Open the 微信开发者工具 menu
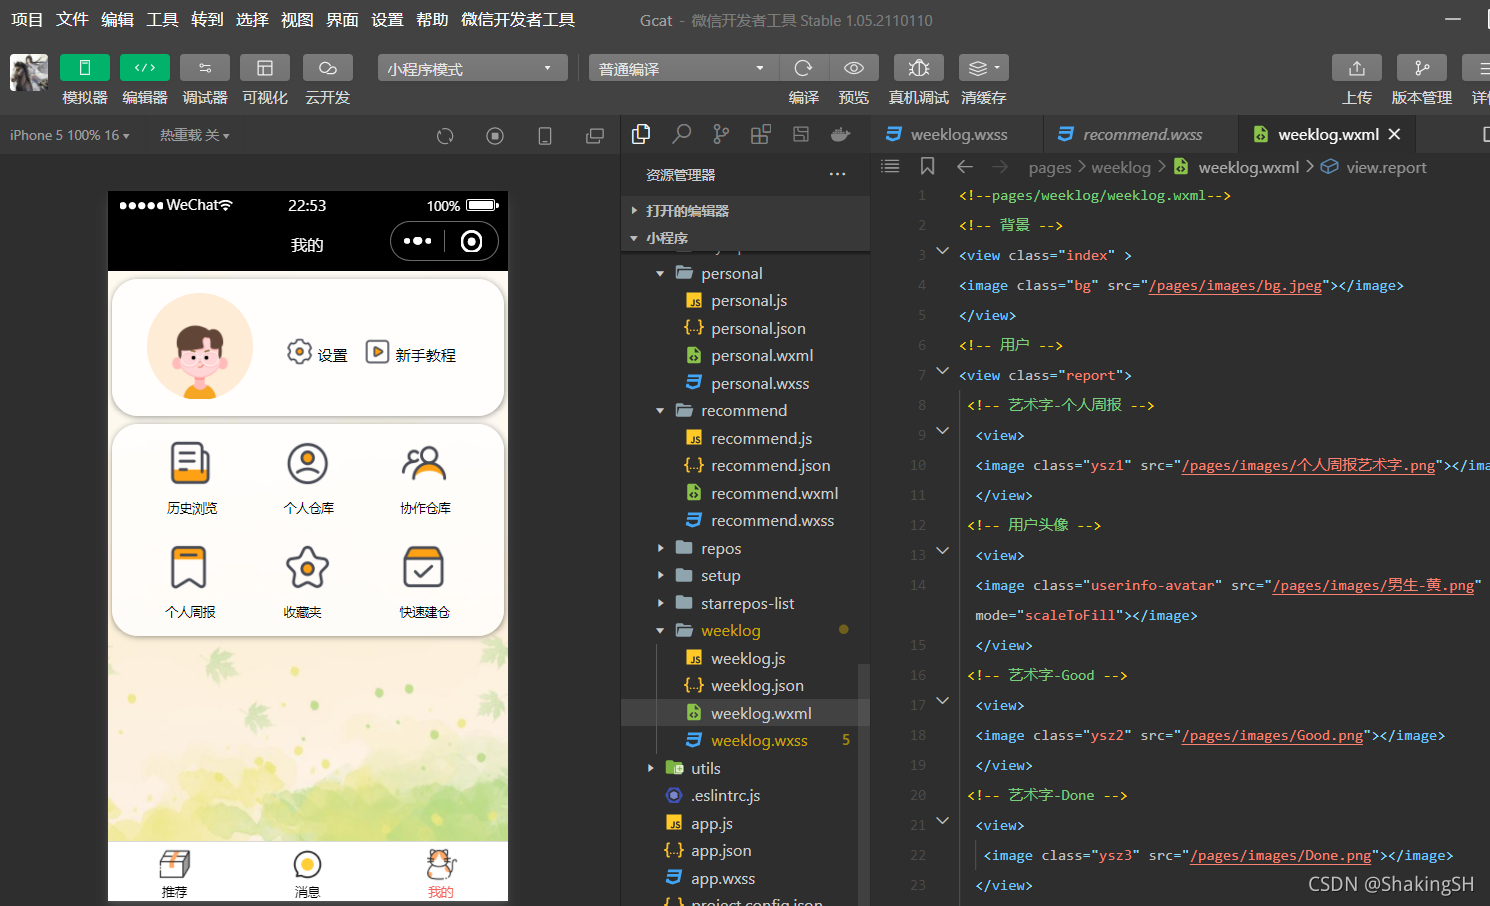Viewport: 1490px width, 906px height. click(x=518, y=20)
